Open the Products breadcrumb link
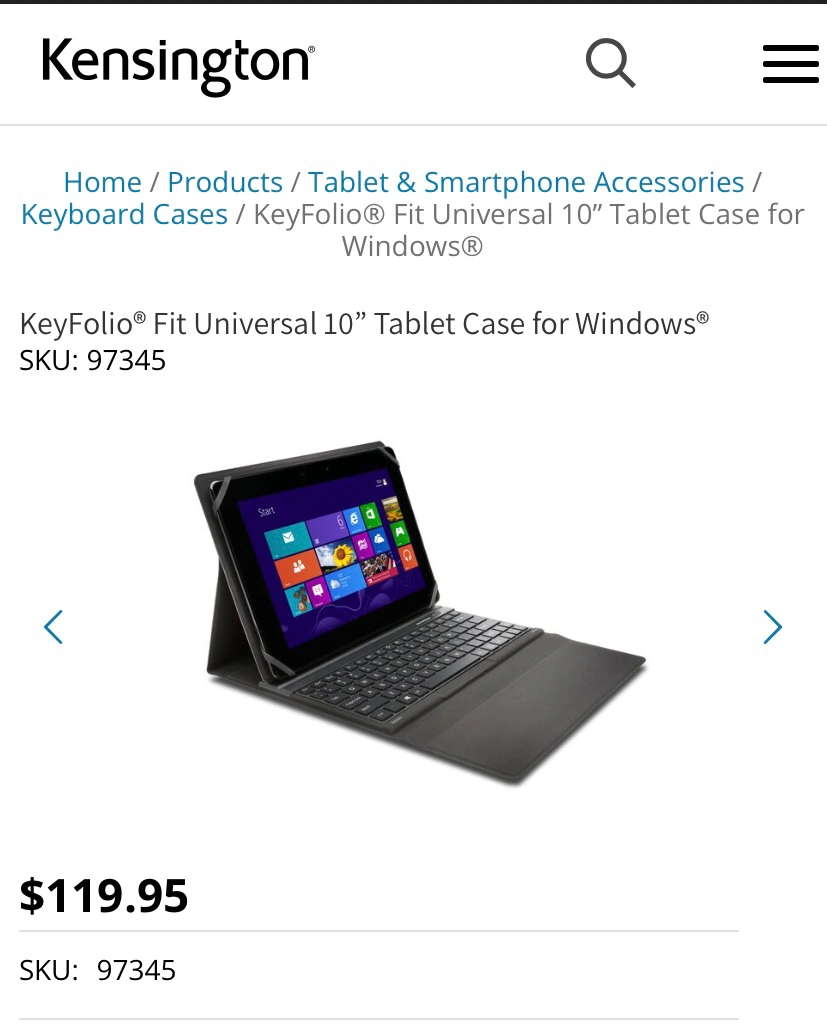This screenshot has width=827, height=1029. (x=225, y=182)
